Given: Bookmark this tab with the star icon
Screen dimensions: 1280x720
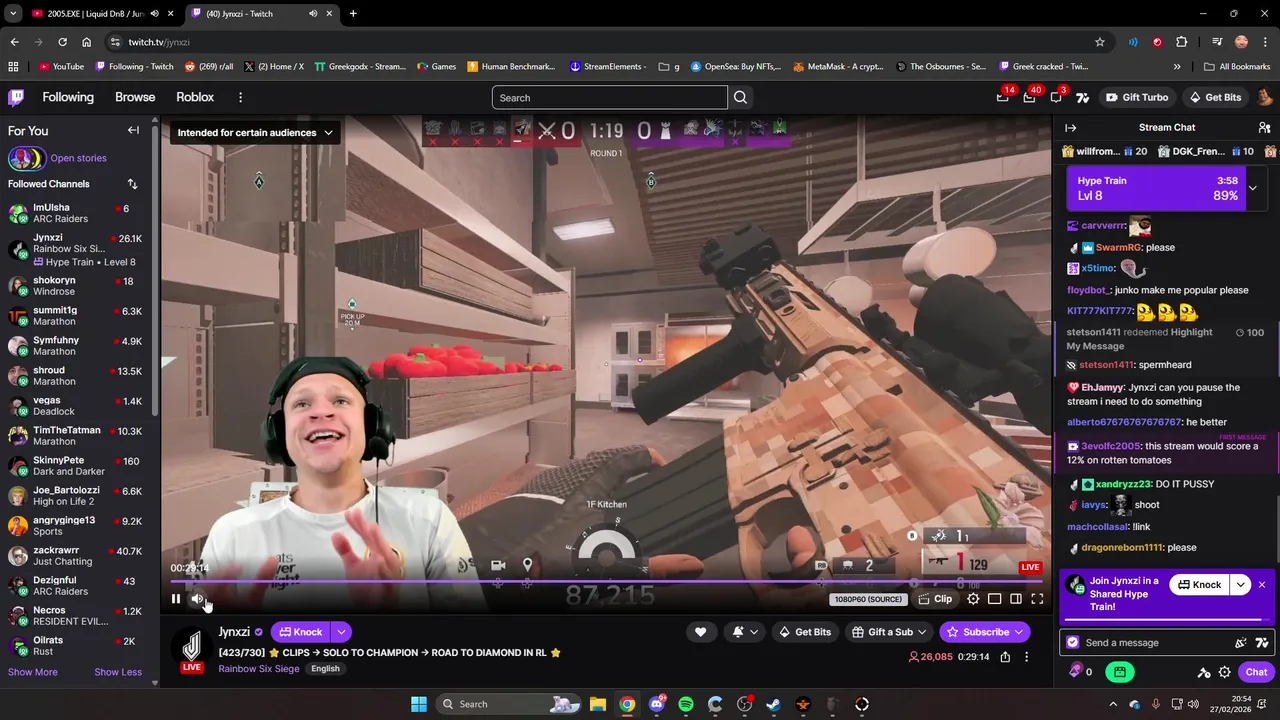Looking at the screenshot, I should (1100, 42).
